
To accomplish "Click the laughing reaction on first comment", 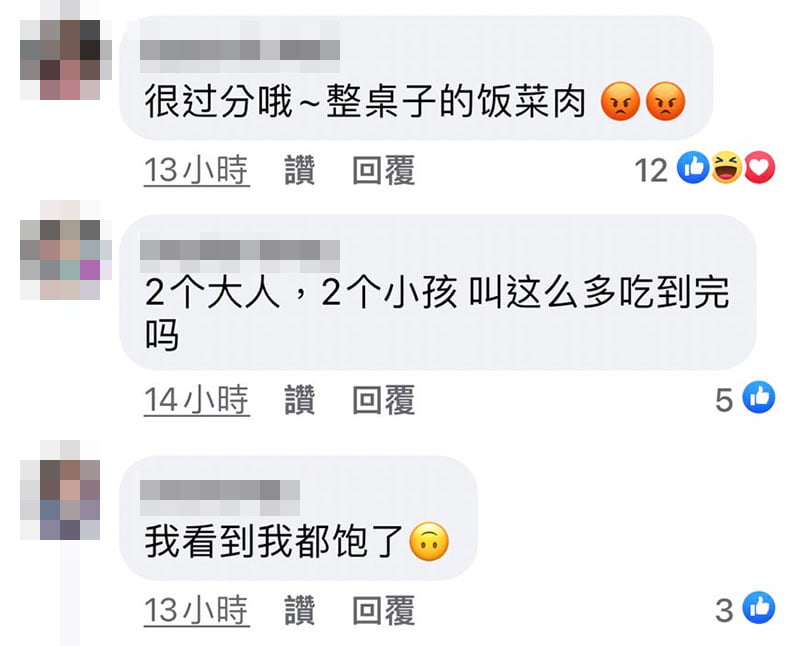I will pos(727,167).
